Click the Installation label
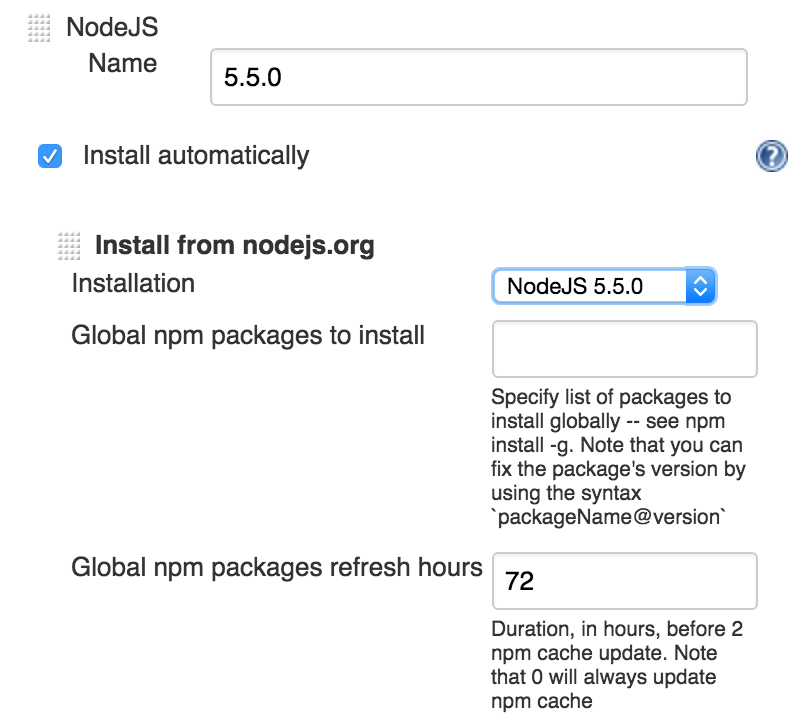Screen dimensions: 802x728 133,283
